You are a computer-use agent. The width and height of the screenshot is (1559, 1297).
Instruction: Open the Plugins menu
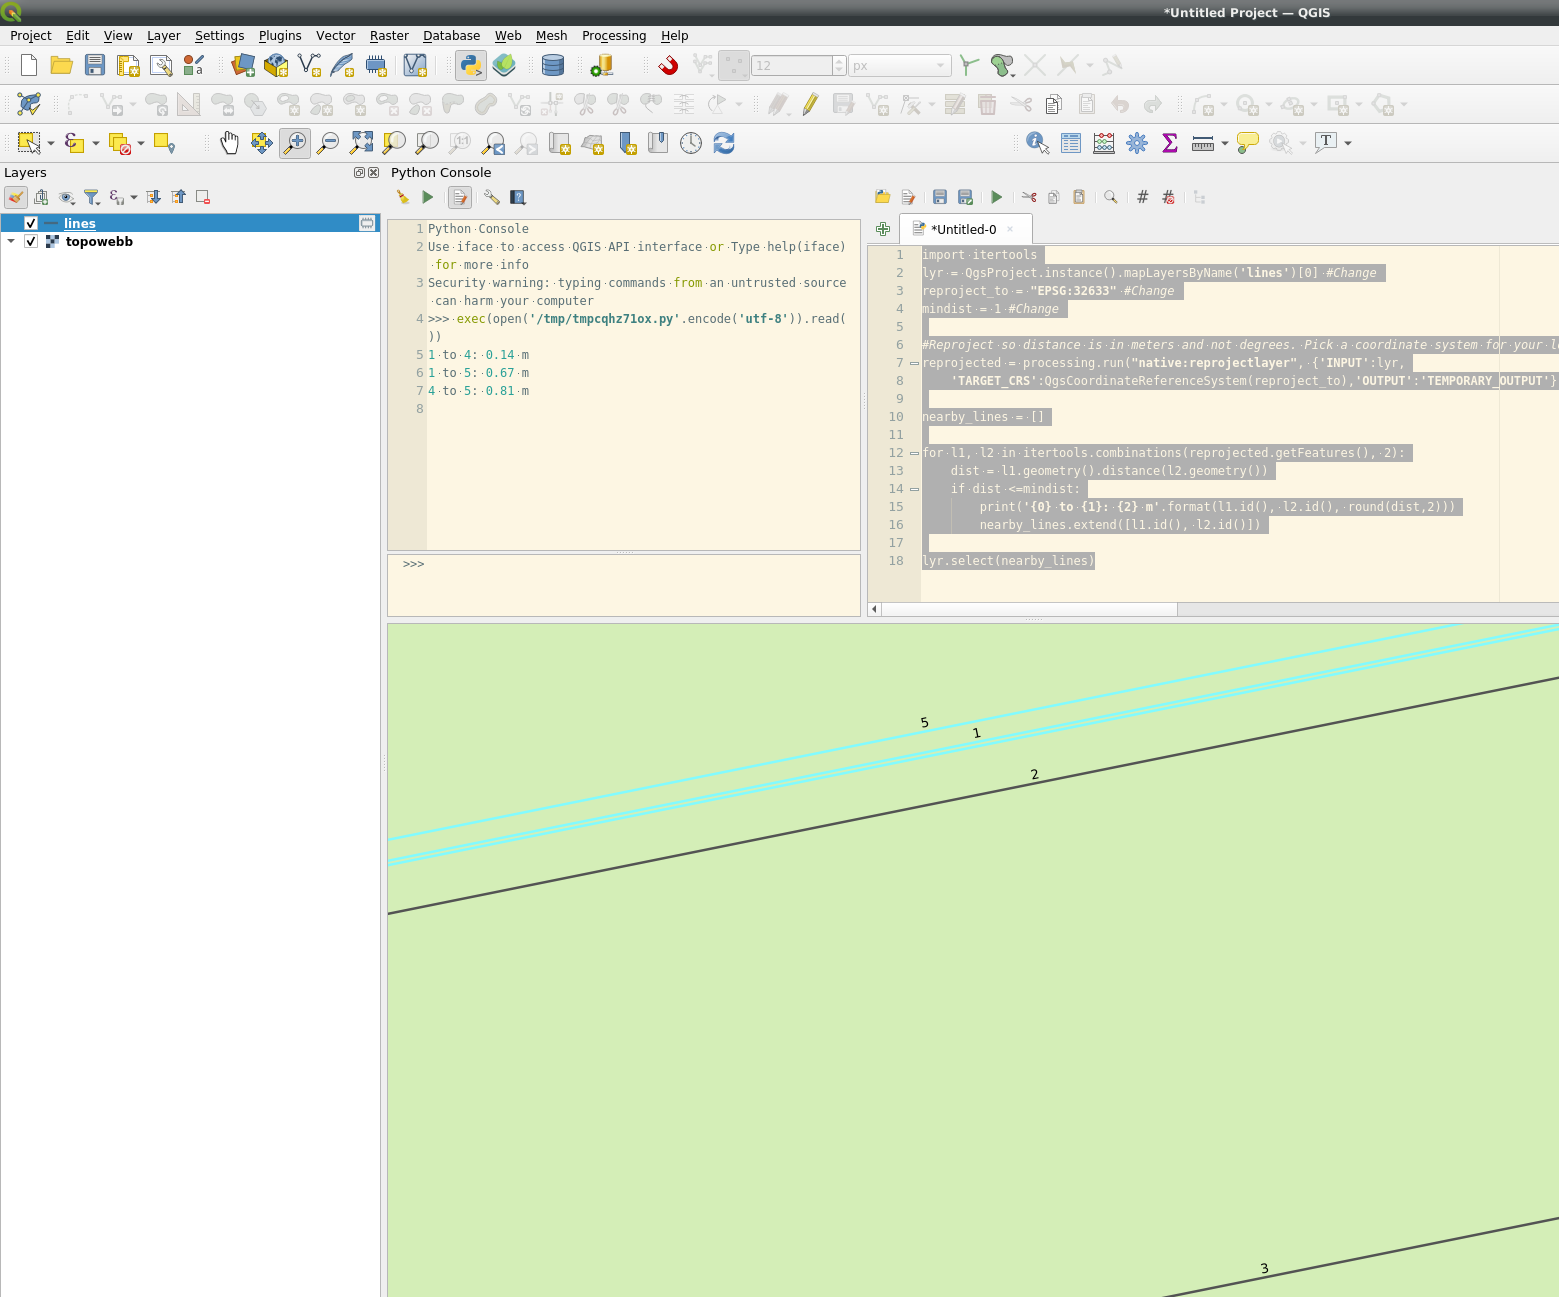click(x=280, y=35)
